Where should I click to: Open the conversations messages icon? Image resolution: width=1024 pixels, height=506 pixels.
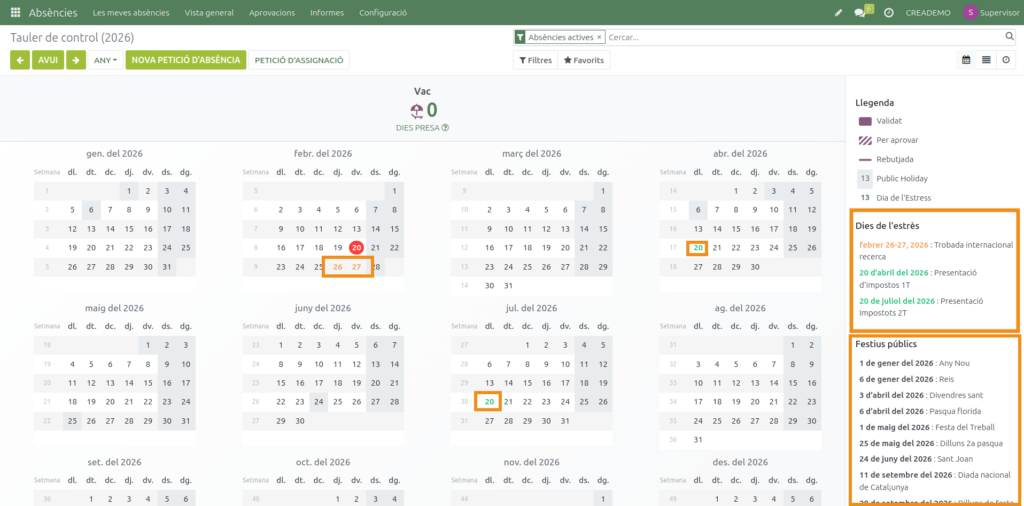861,13
